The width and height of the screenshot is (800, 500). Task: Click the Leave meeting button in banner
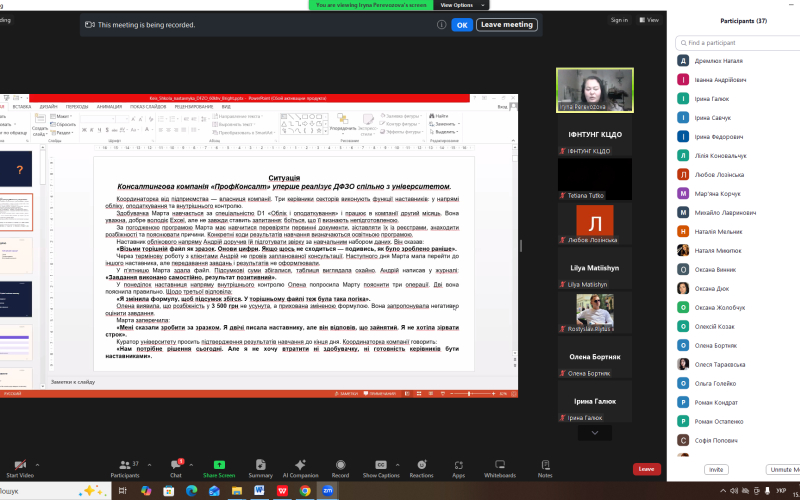(507, 24)
